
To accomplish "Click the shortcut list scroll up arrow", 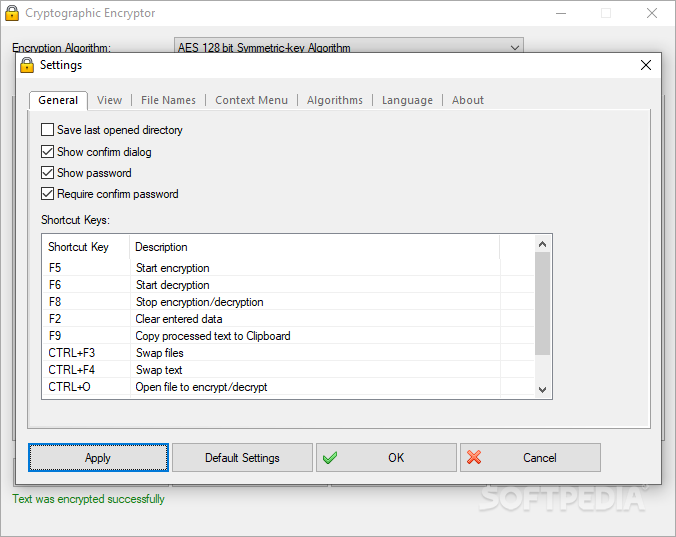I will (x=542, y=244).
